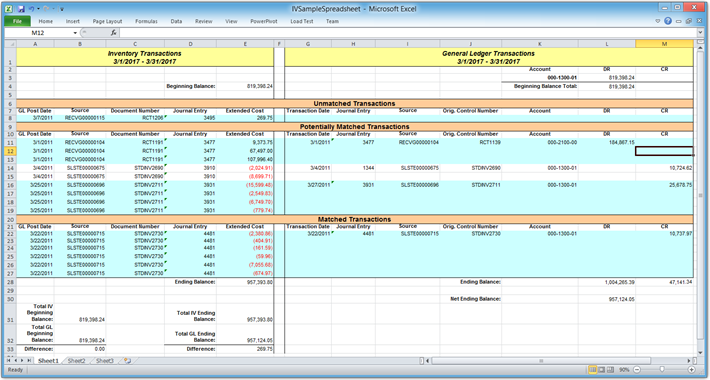Select the Beginning Balance 819,398.24 in column E
The height and width of the screenshot is (380, 710).
(x=245, y=86)
